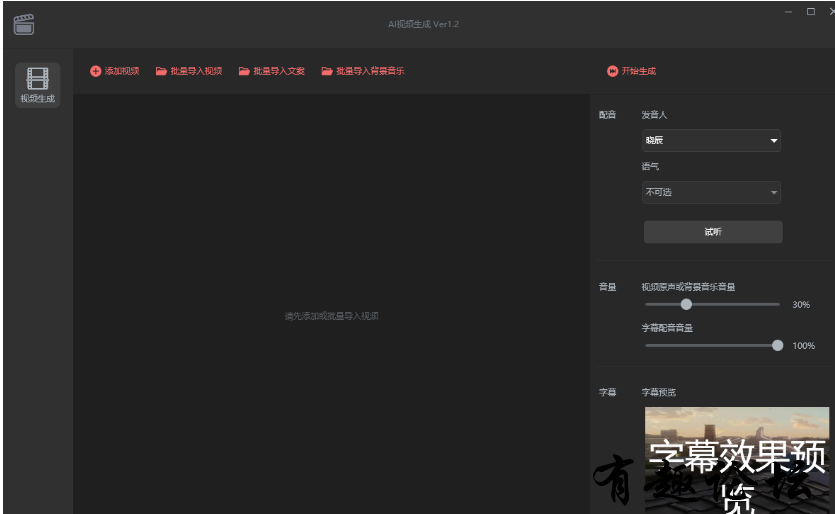
Task: Click the 字幕 section label
Action: click(x=607, y=393)
